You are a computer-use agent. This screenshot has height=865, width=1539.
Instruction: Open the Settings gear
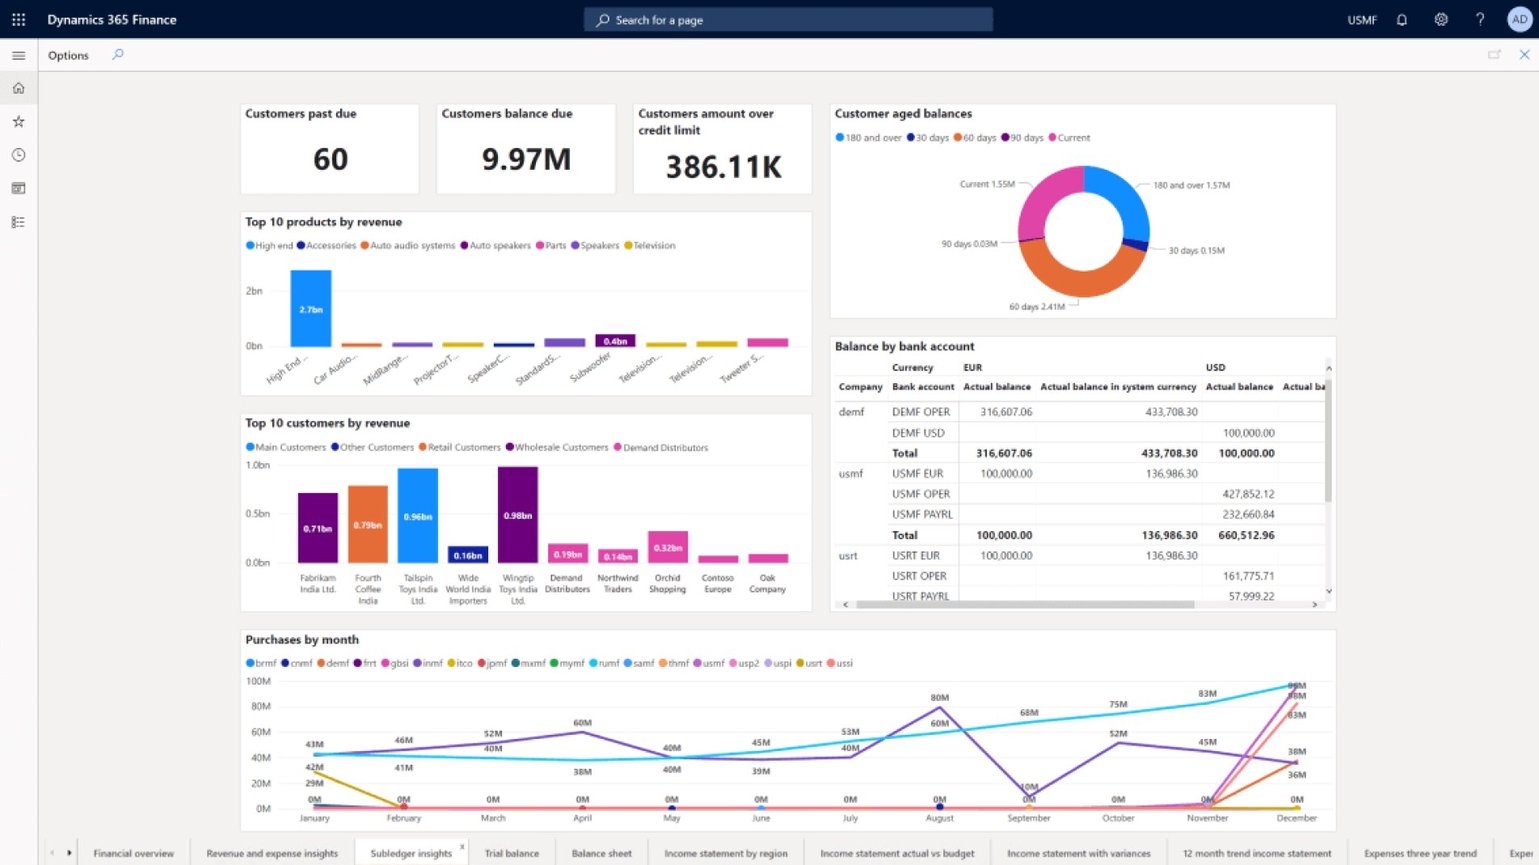tap(1440, 19)
